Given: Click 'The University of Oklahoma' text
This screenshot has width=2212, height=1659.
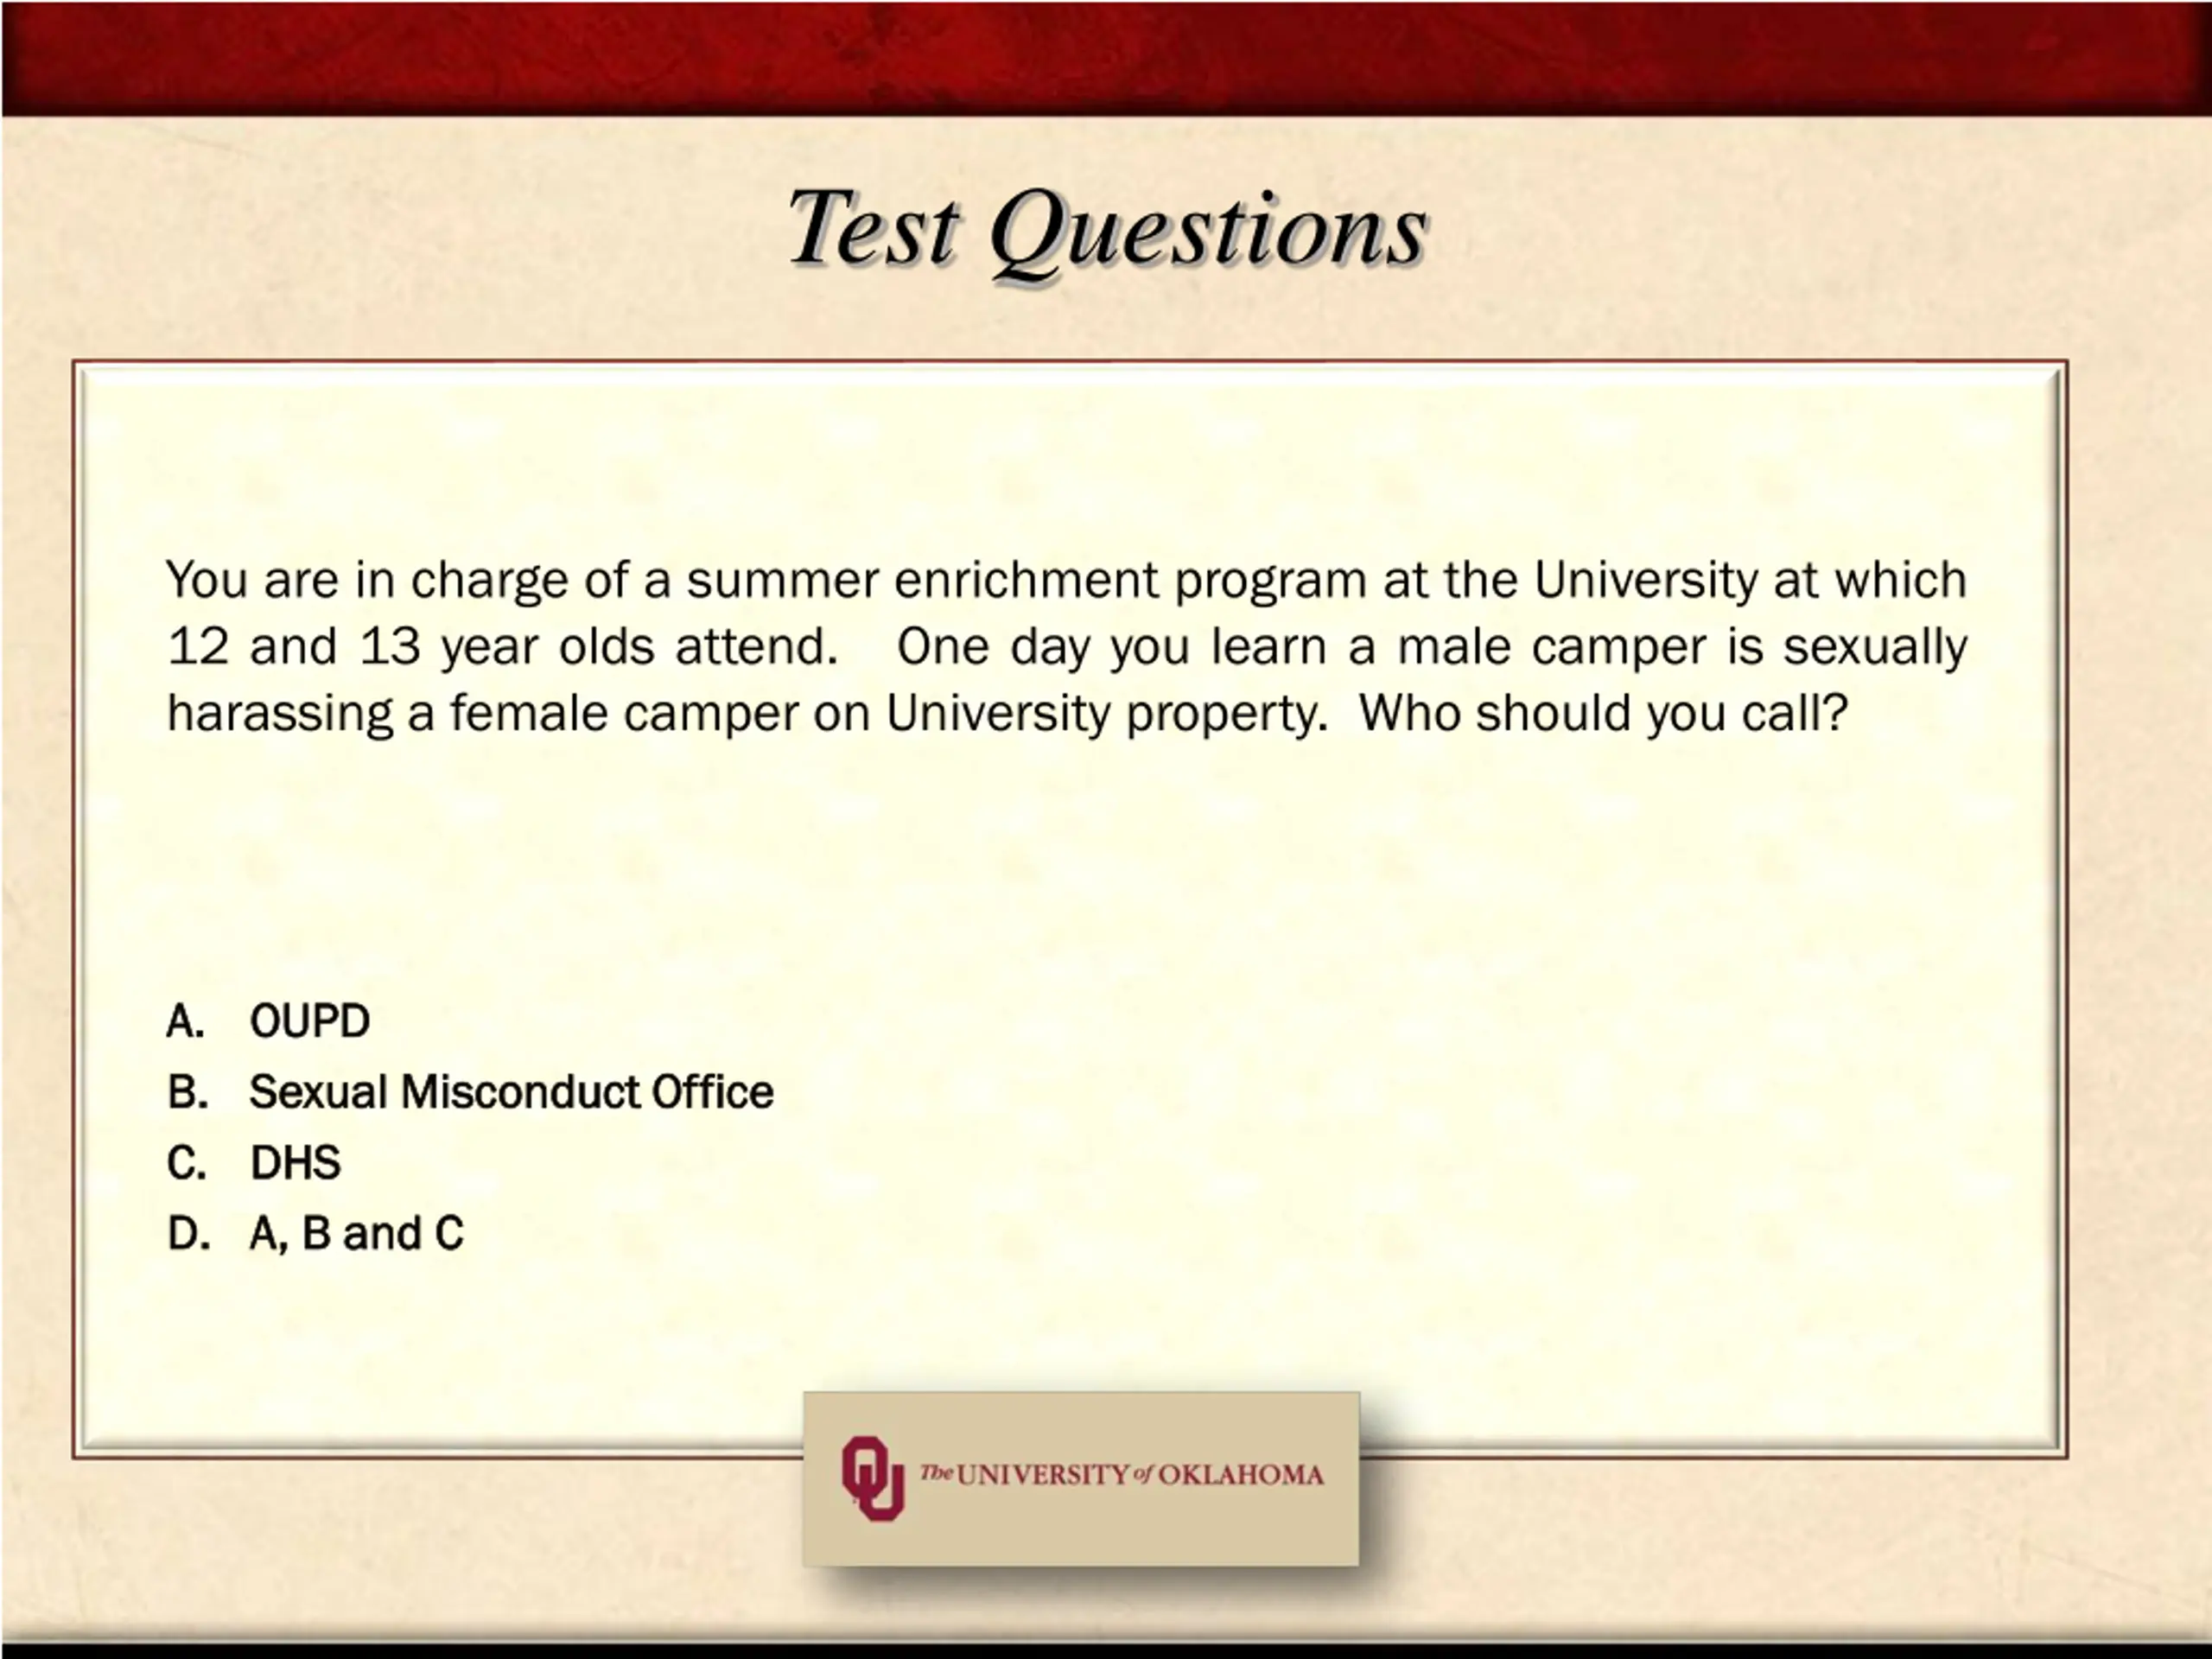Looking at the screenshot, I should coord(1121,1475).
